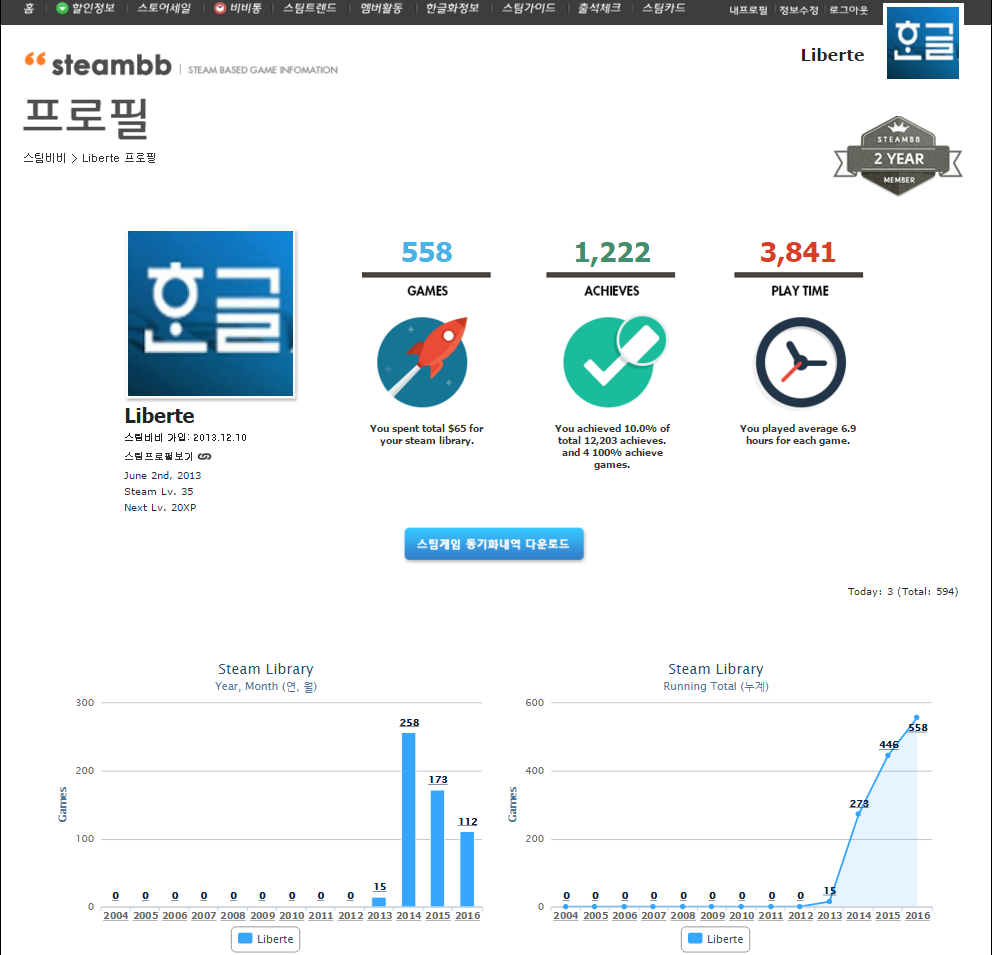Click the green checkmark ACHIEVES icon
The image size is (992, 955).
tap(614, 361)
